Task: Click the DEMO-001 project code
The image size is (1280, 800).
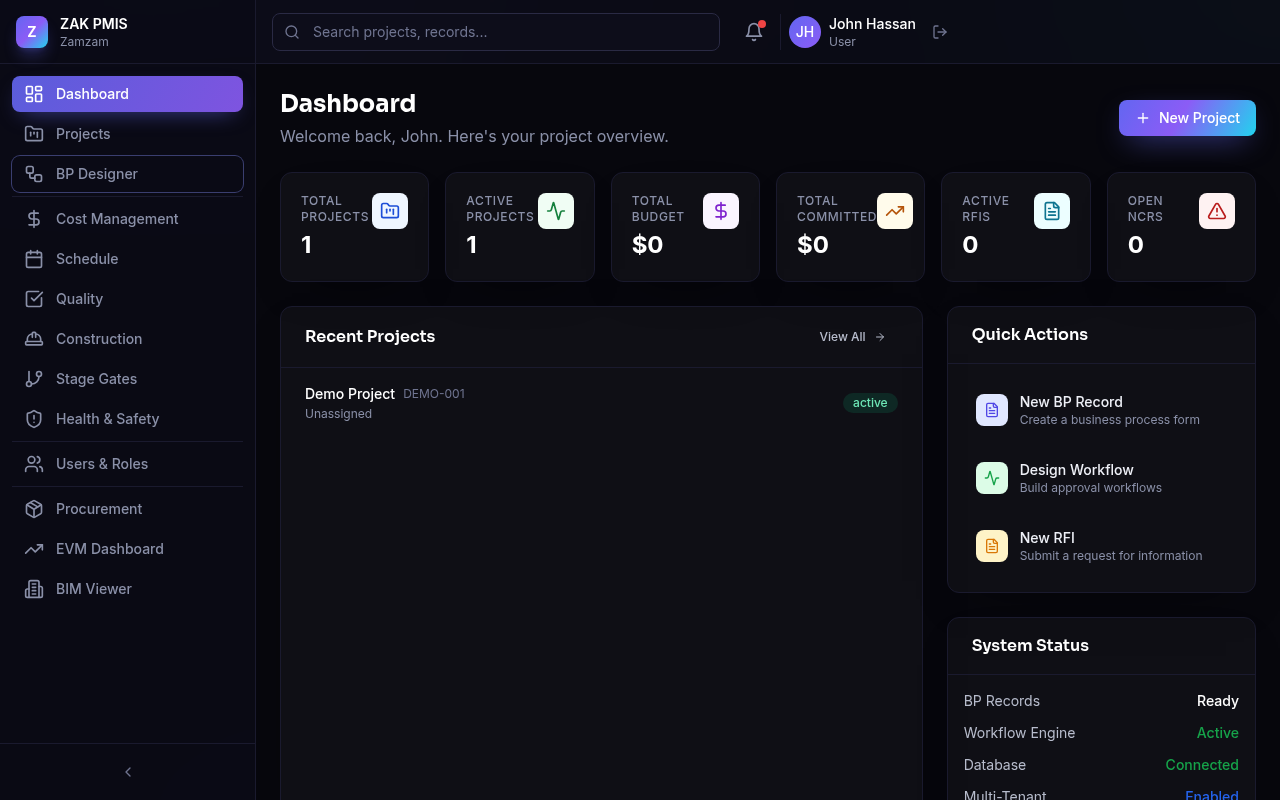Action: [x=434, y=394]
